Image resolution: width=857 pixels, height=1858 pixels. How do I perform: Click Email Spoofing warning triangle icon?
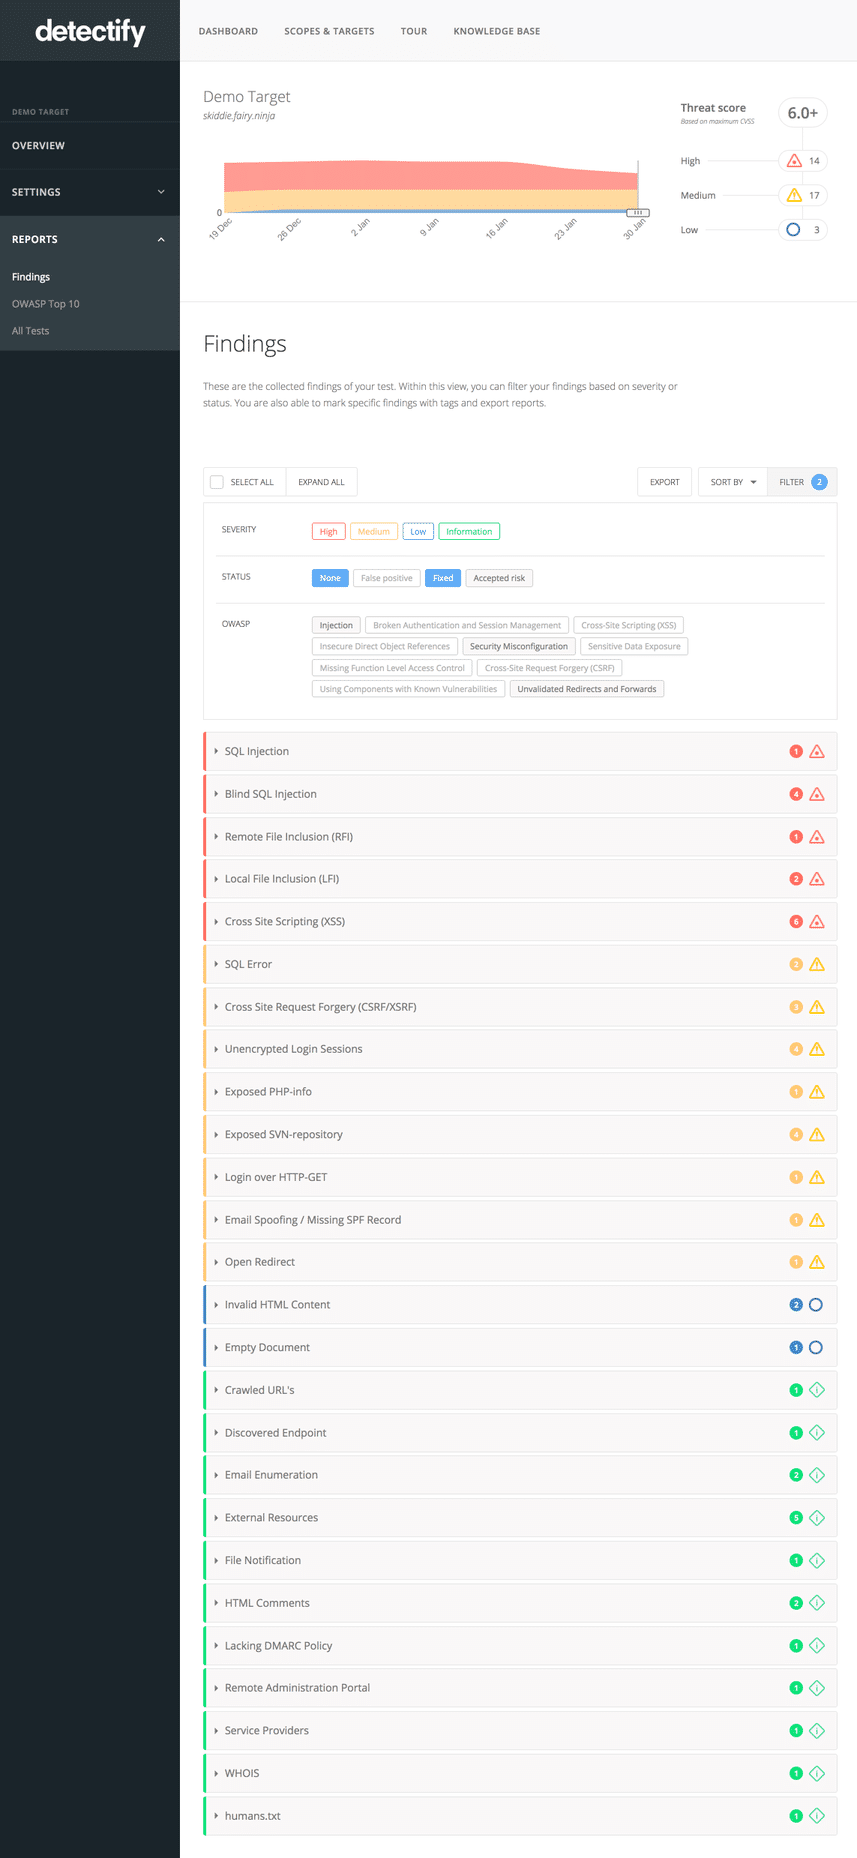[817, 1220]
